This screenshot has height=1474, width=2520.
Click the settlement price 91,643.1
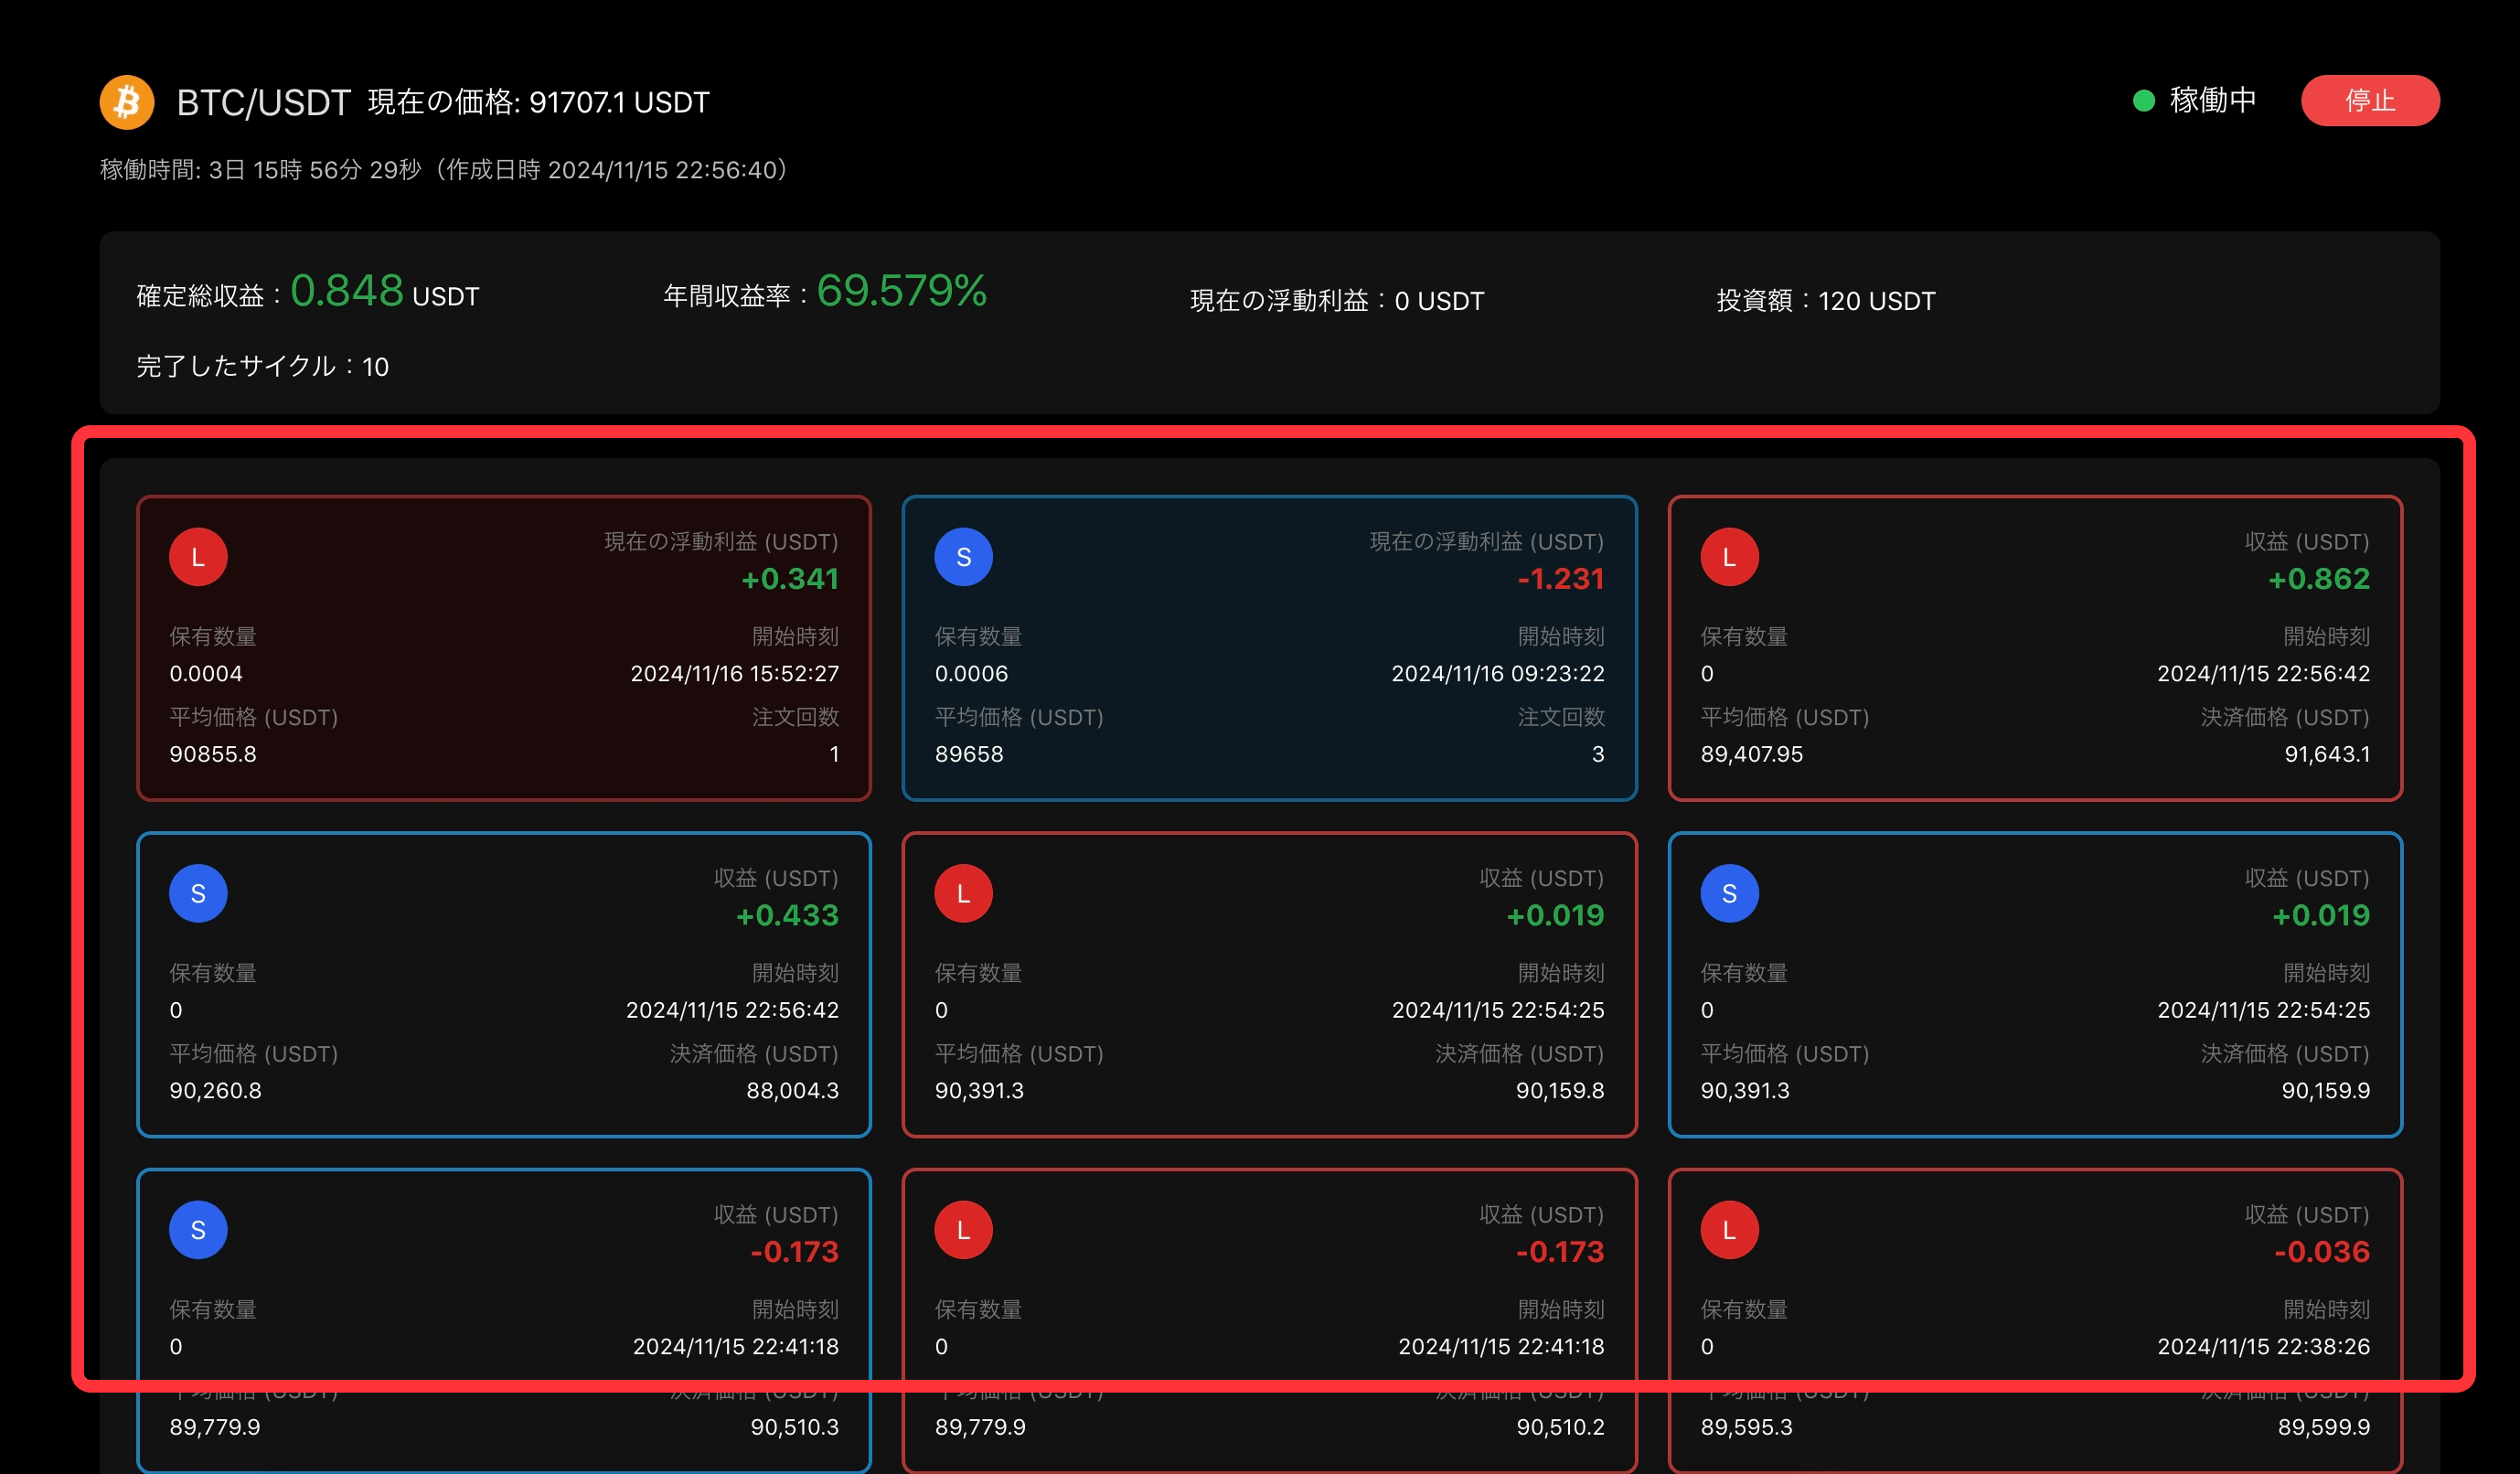2327,754
